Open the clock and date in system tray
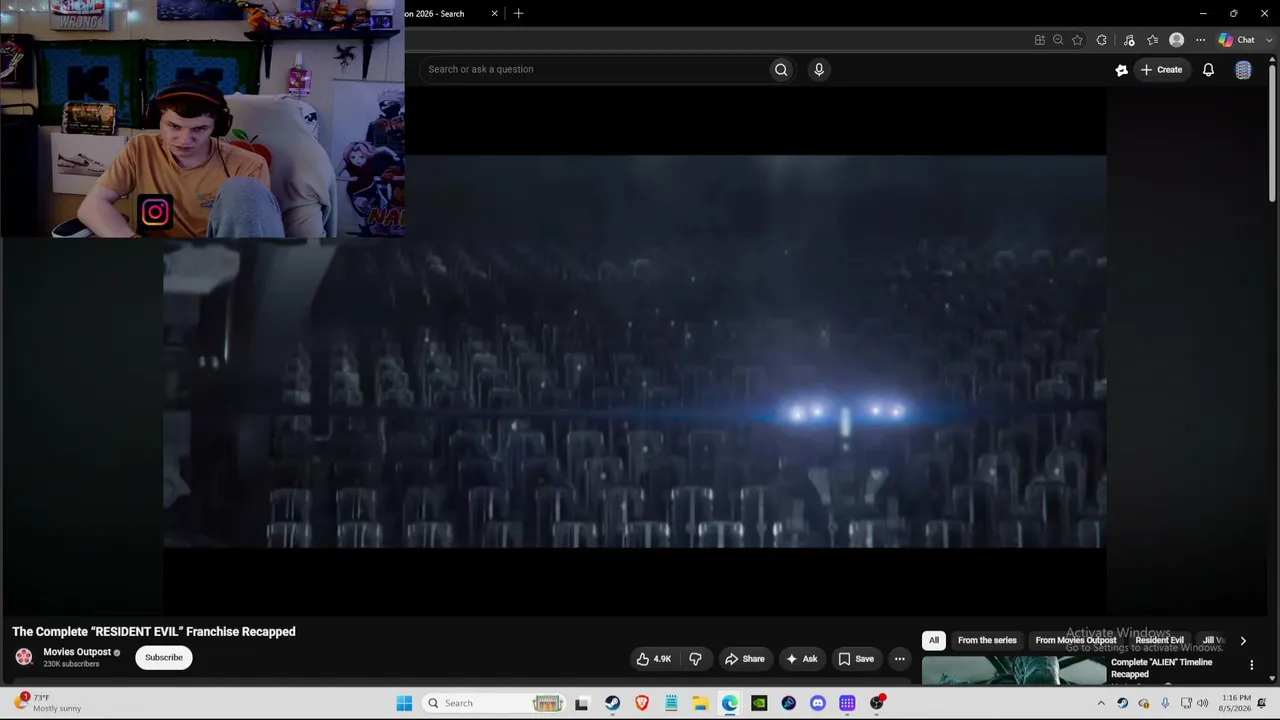This screenshot has height=720, width=1280. click(x=1236, y=703)
